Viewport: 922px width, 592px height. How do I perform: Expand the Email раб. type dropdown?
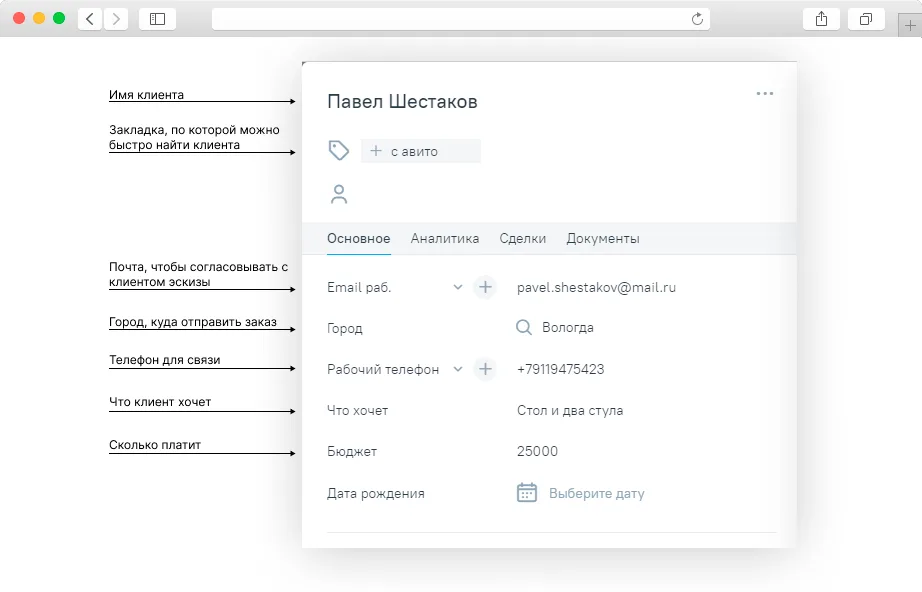click(x=457, y=287)
